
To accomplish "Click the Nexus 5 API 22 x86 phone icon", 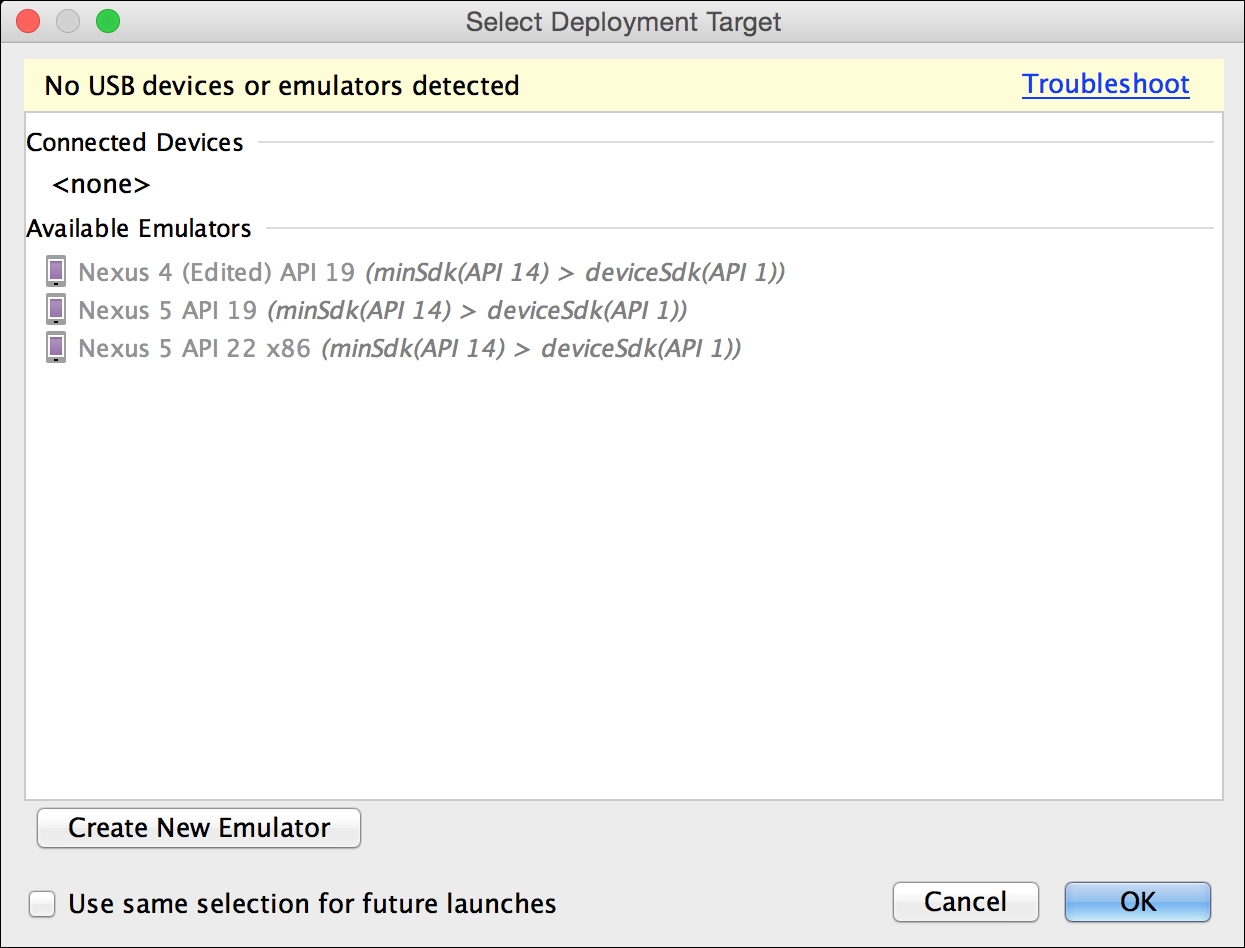I will [56, 348].
